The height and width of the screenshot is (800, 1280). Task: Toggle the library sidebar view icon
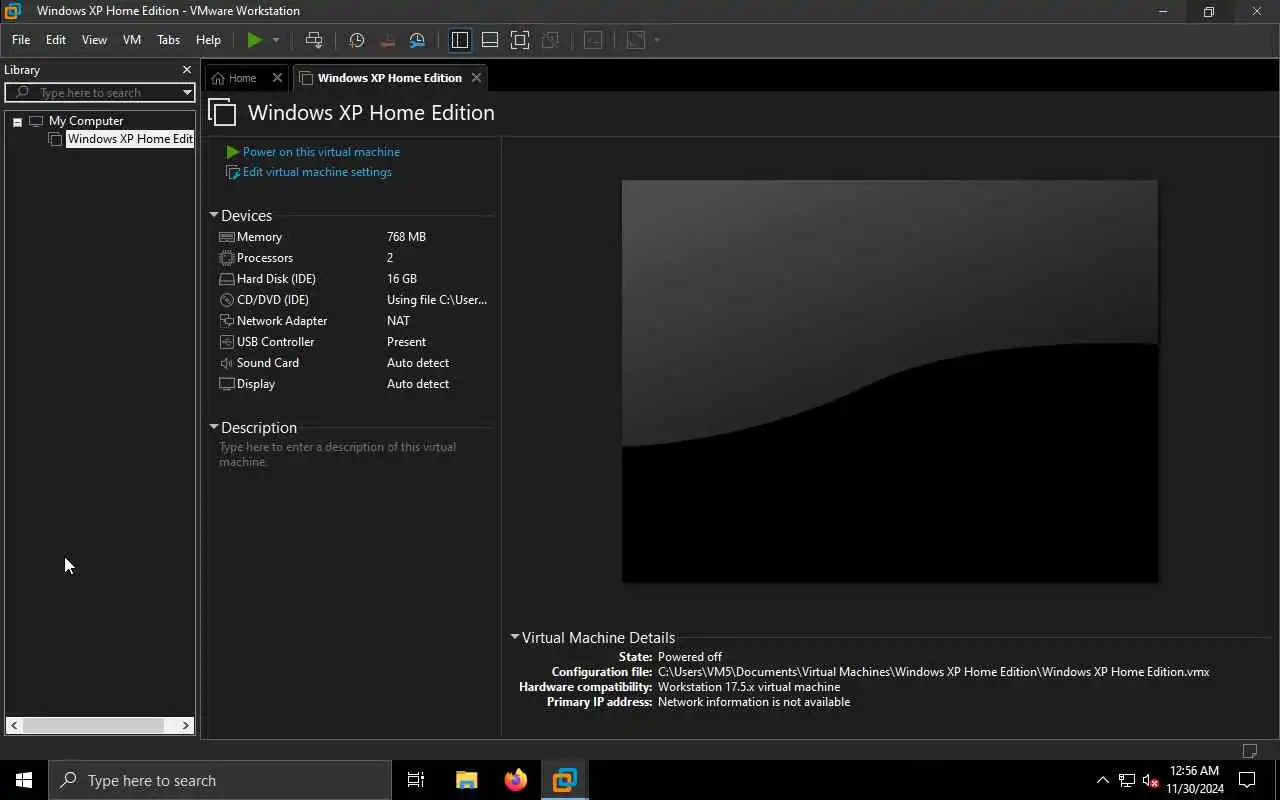click(x=460, y=40)
